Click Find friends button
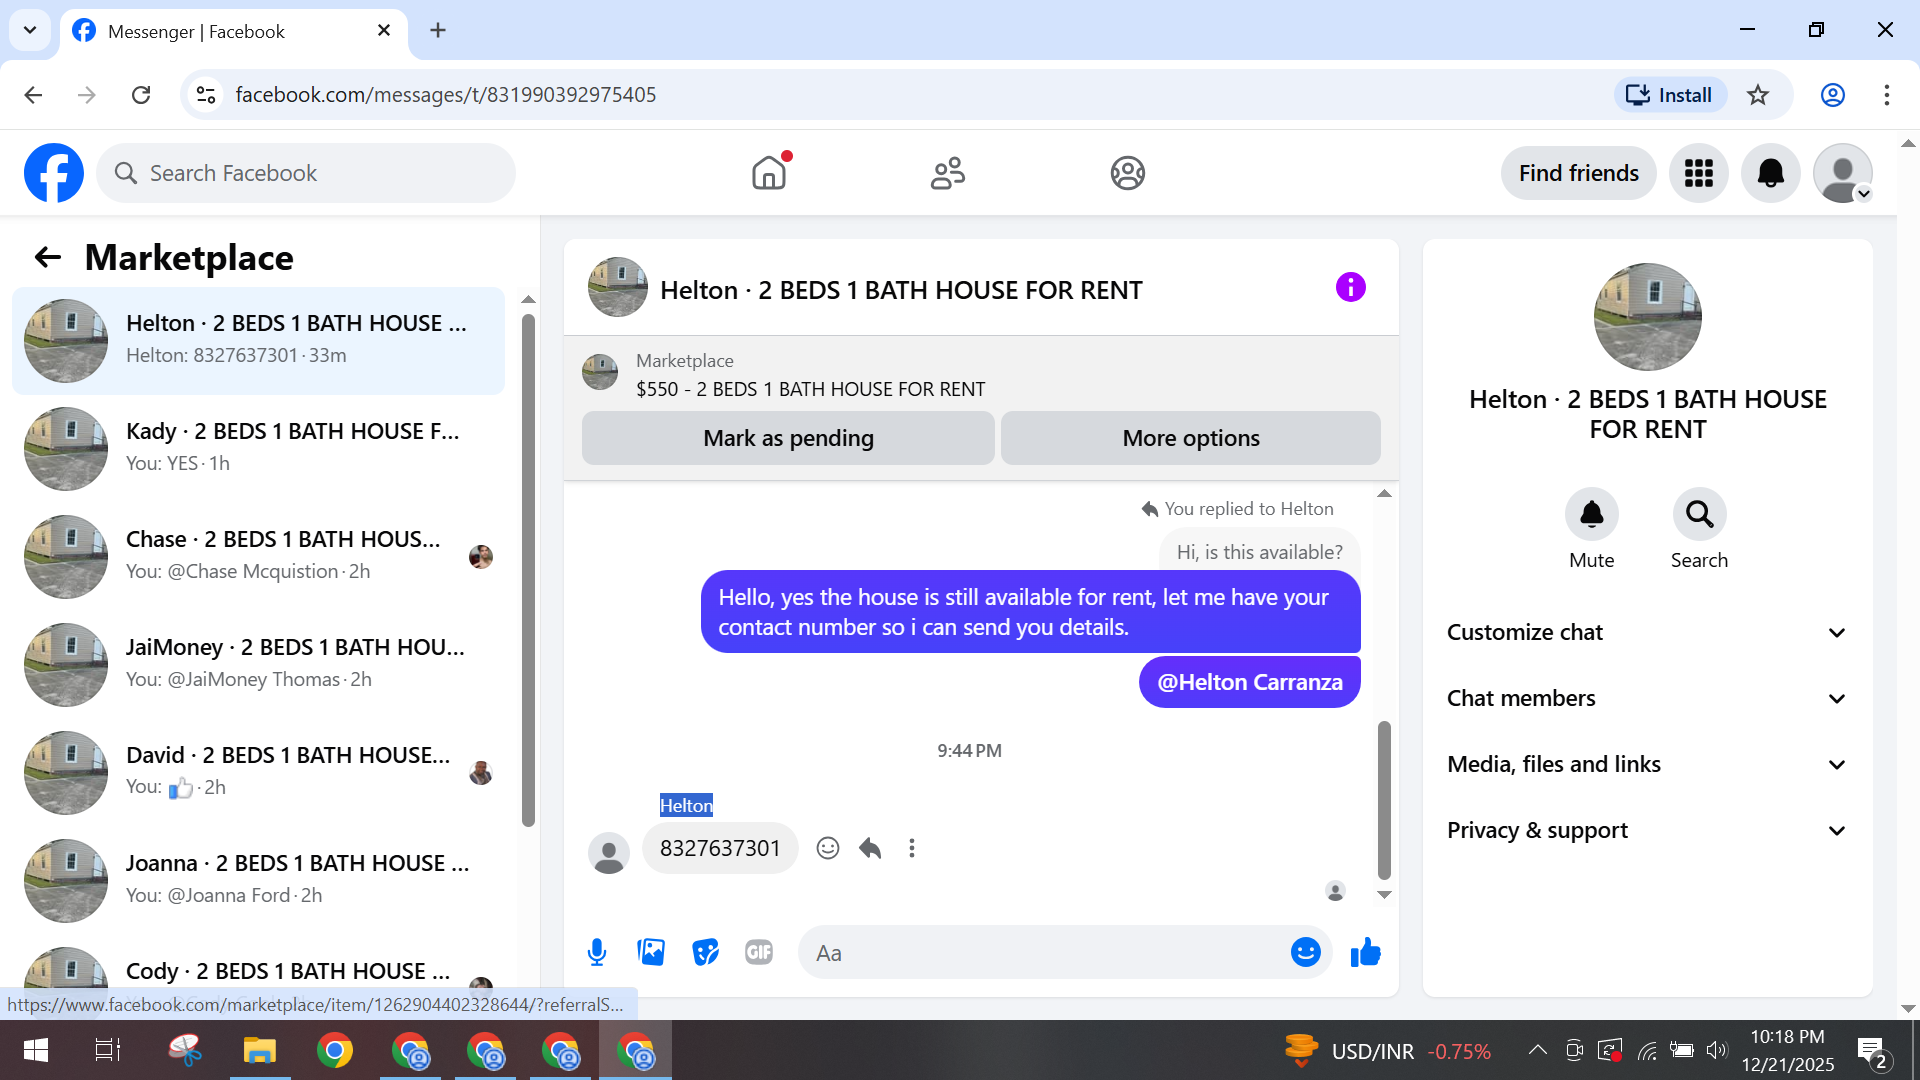The image size is (1920, 1080). pyautogui.click(x=1578, y=173)
